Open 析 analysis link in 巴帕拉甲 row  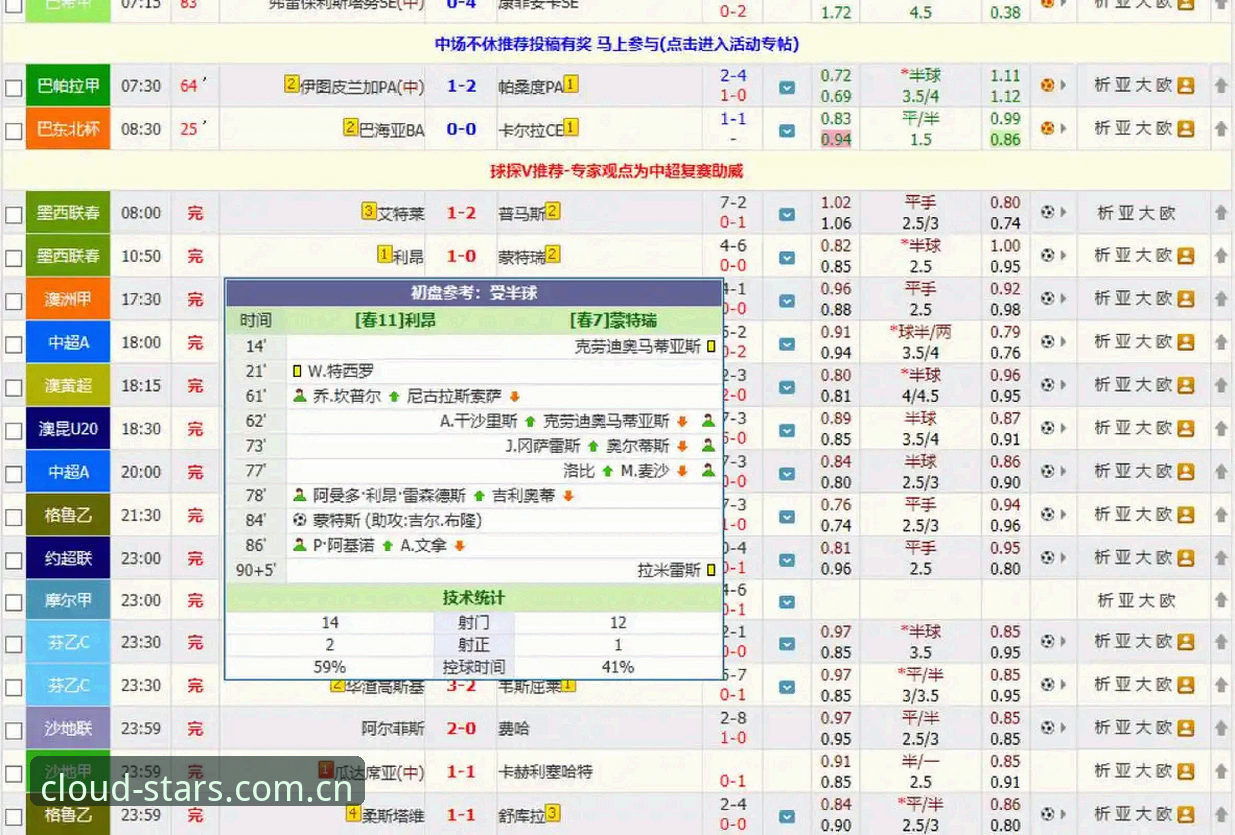1102,86
